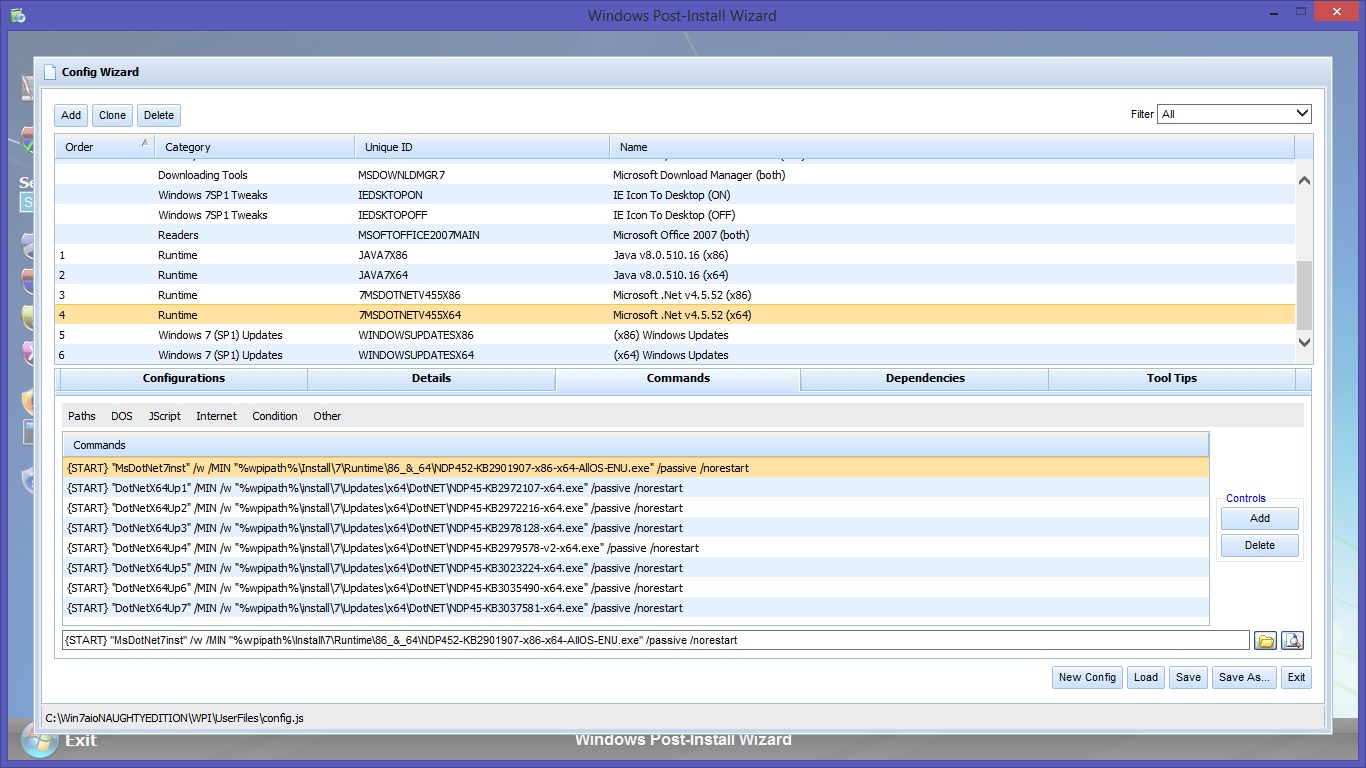
Task: Select the Microsoft Office 2007 (both) row
Action: coord(675,235)
